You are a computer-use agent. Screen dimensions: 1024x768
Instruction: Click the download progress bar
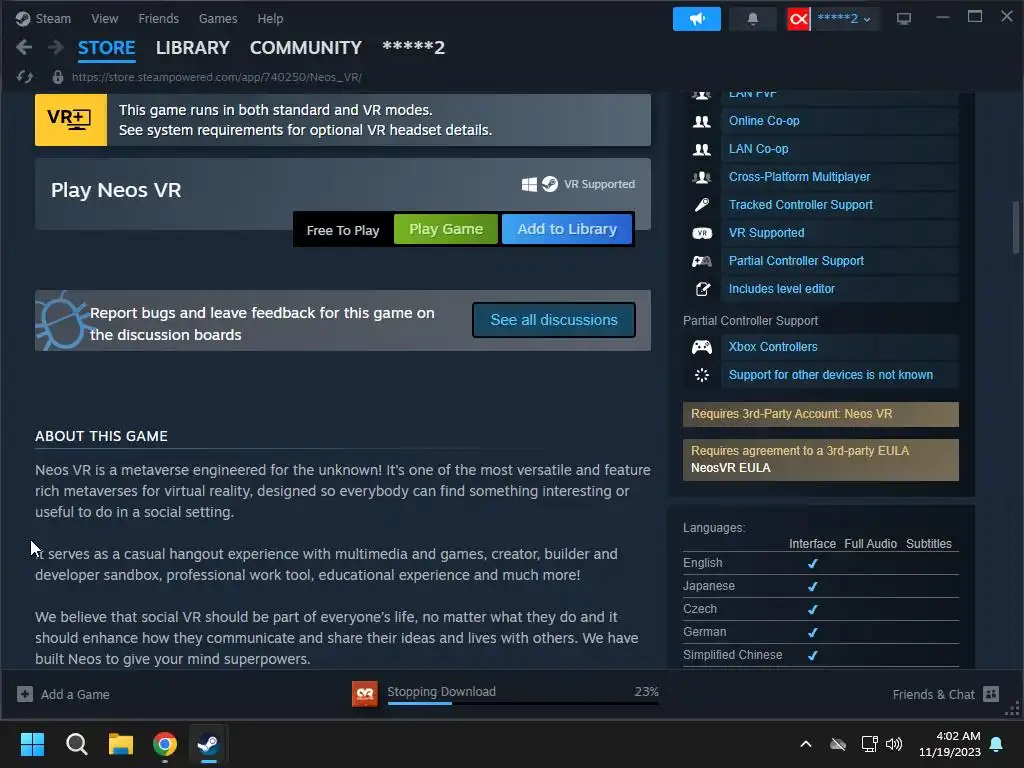click(523, 703)
